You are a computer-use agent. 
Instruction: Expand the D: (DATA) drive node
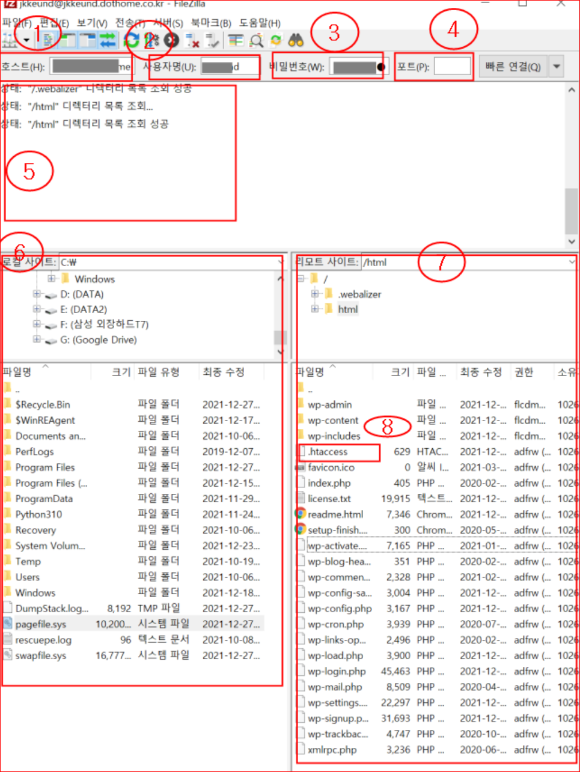(36, 294)
